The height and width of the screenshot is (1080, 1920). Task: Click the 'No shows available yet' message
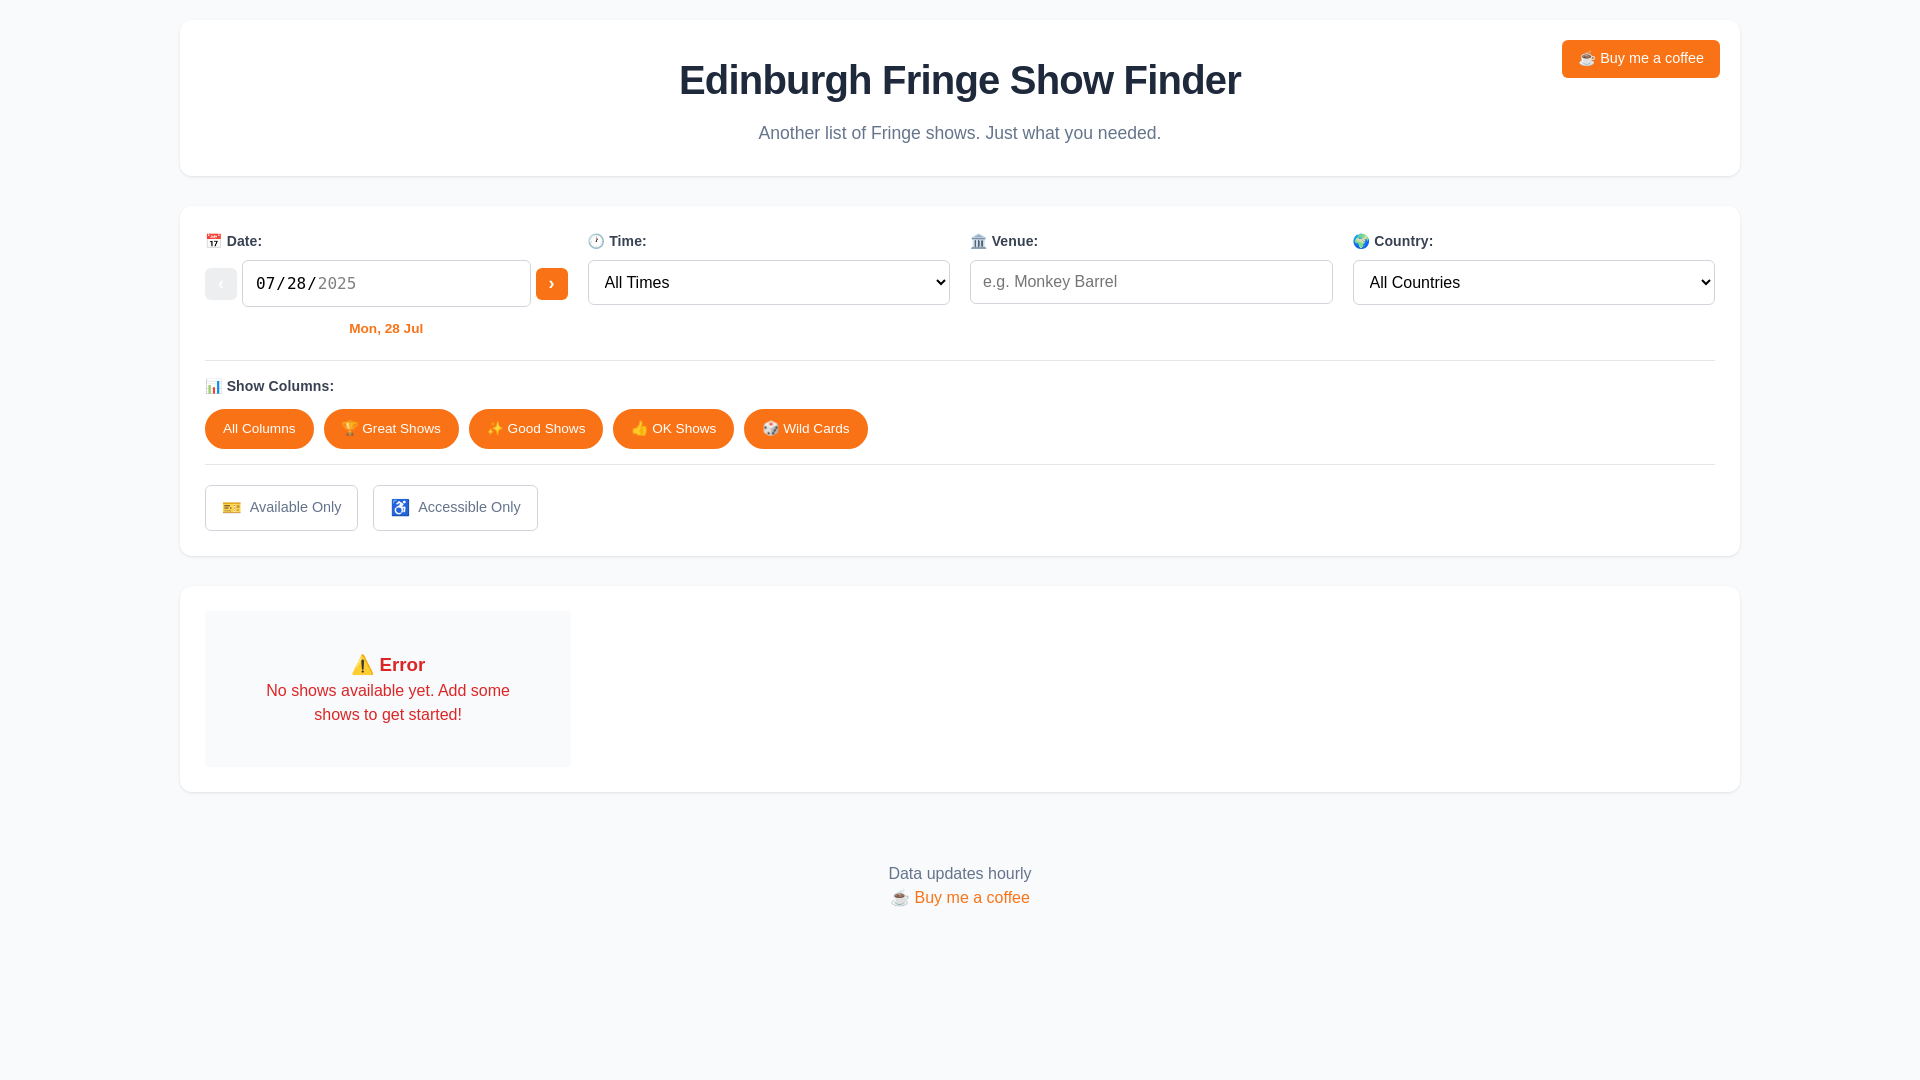click(x=388, y=703)
